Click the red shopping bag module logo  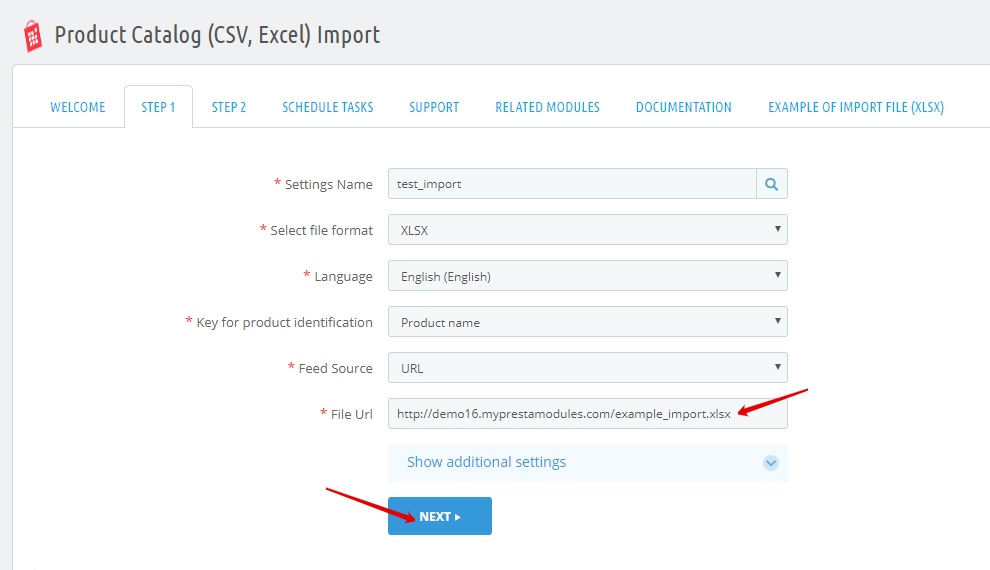[x=33, y=36]
